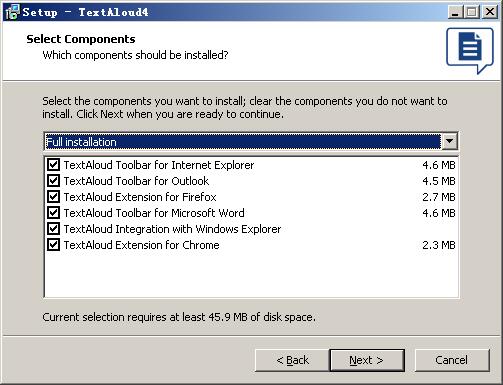Minimize the Setup window

point(455,12)
